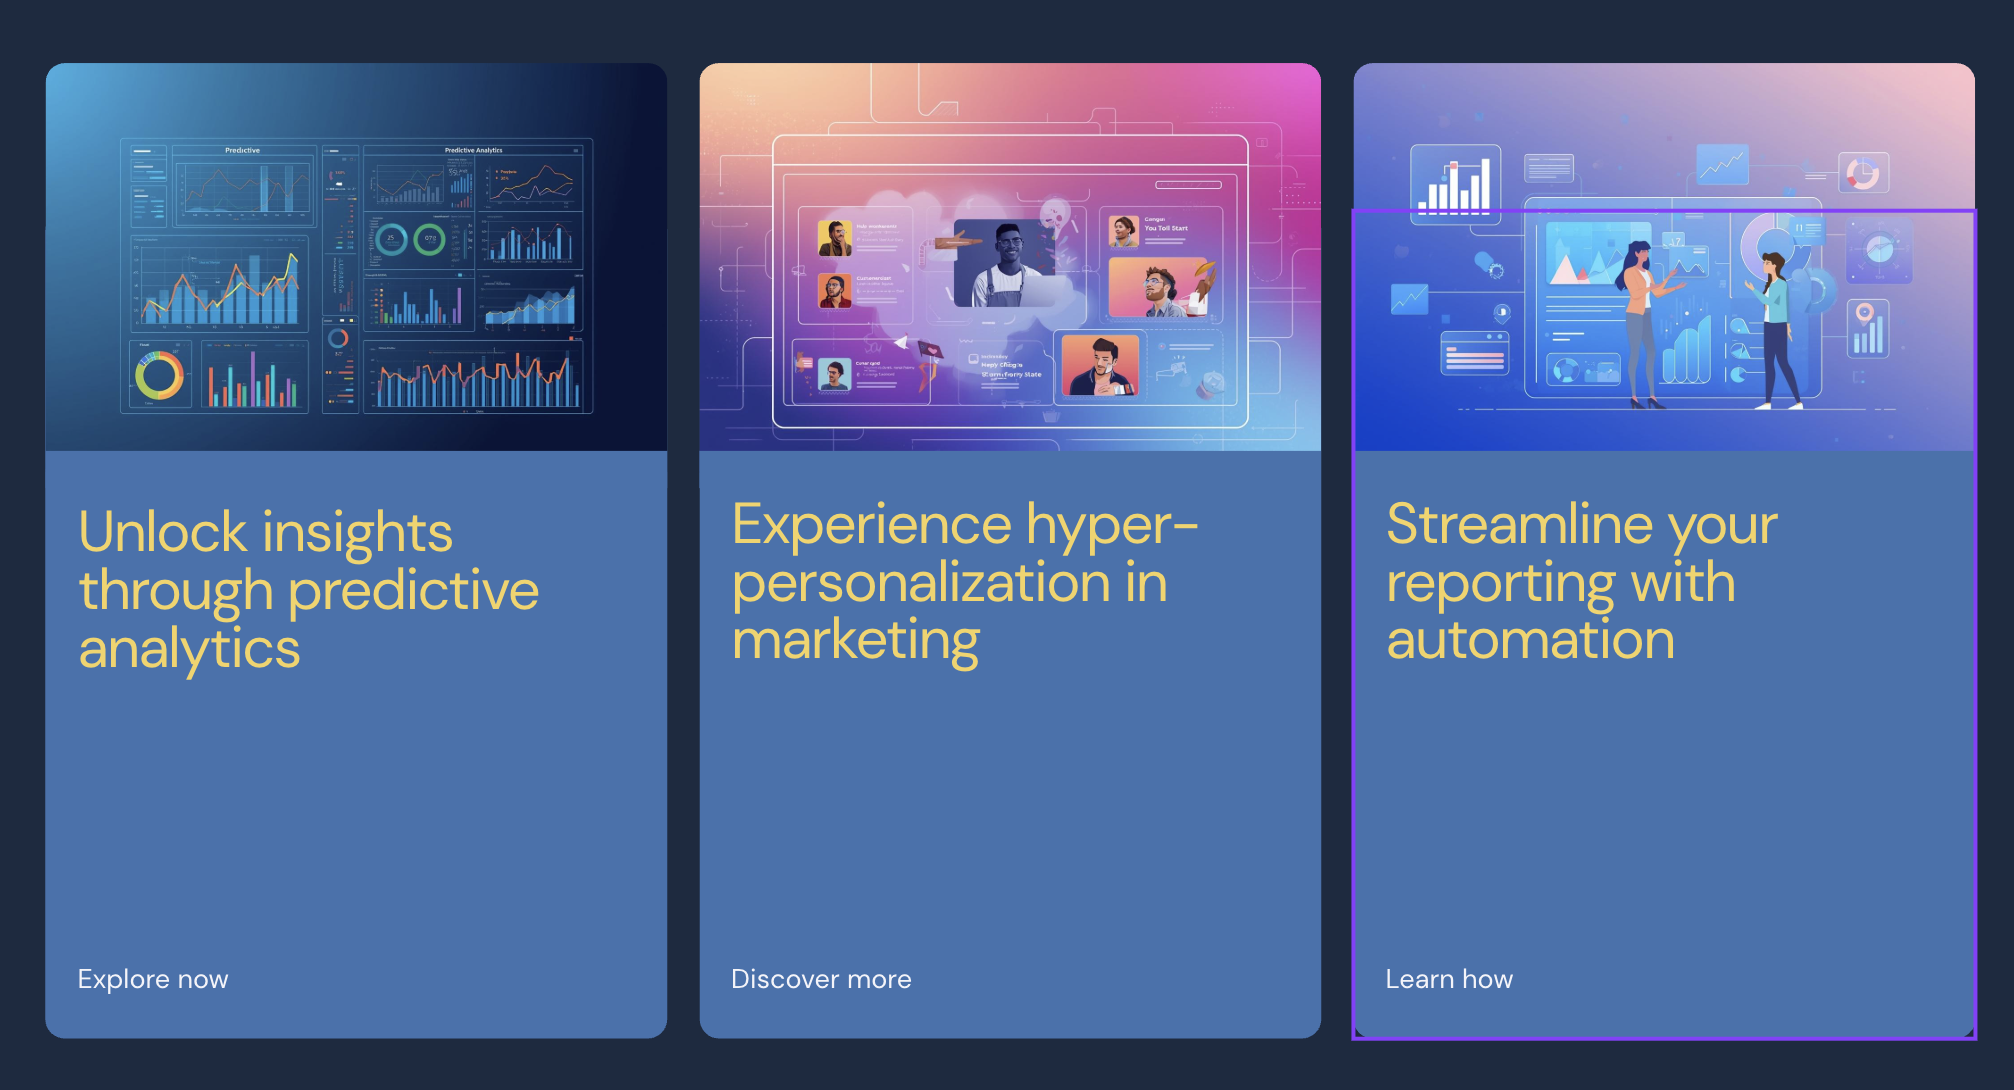The height and width of the screenshot is (1090, 2014).
Task: Click the gear-like loading icon near the woman
Action: [x=1497, y=271]
